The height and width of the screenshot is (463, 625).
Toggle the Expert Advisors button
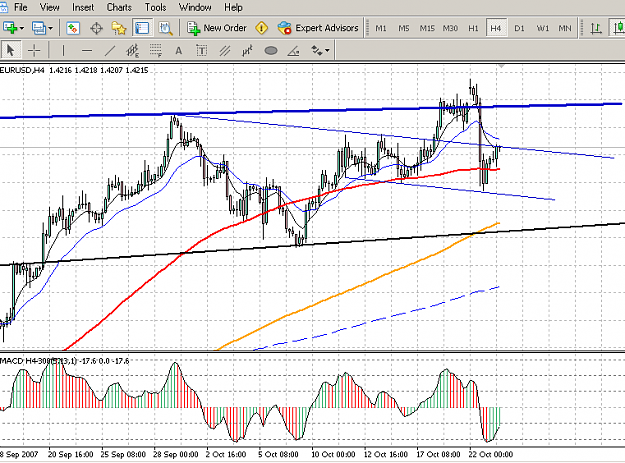[x=318, y=28]
